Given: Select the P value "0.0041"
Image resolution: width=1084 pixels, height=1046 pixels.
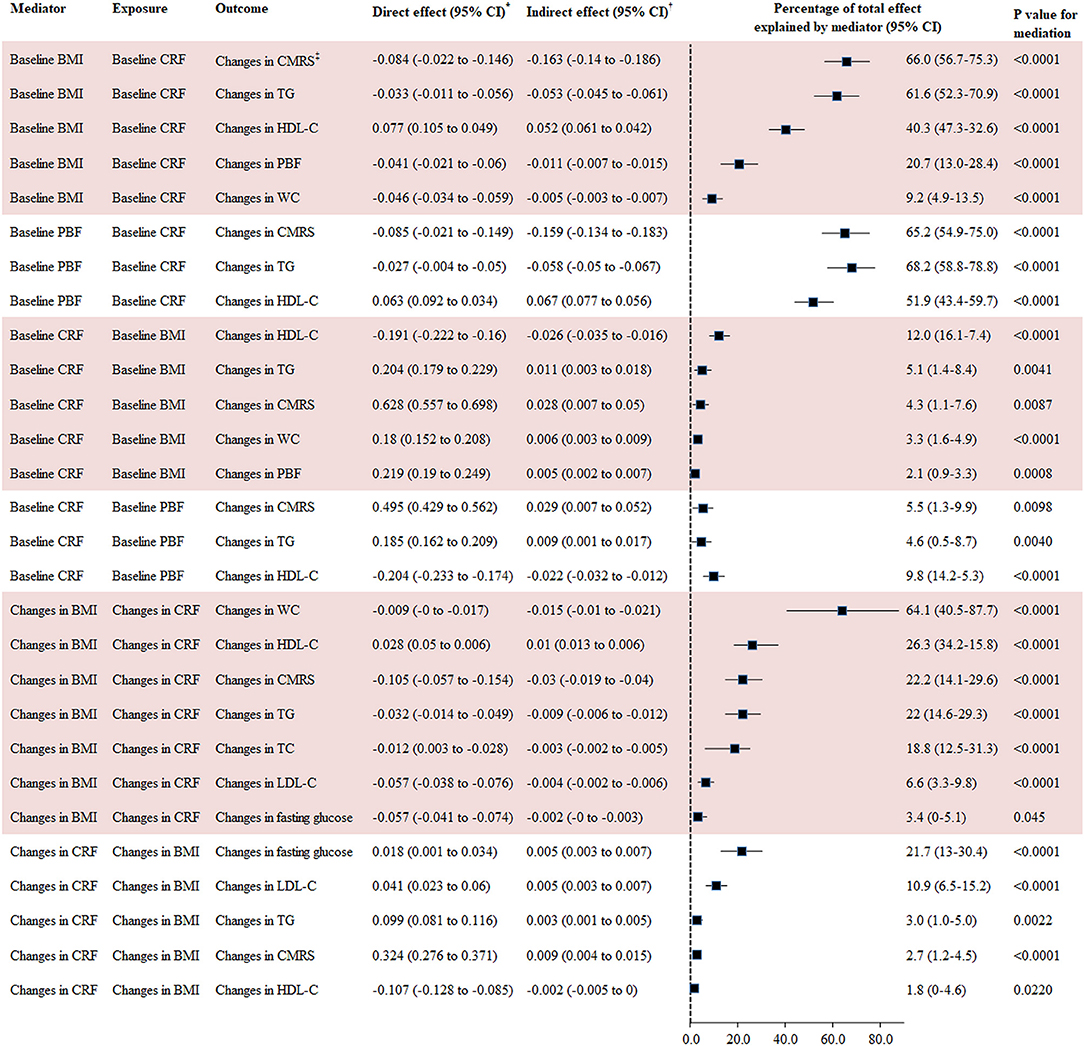Looking at the screenshot, I should point(1033,370).
